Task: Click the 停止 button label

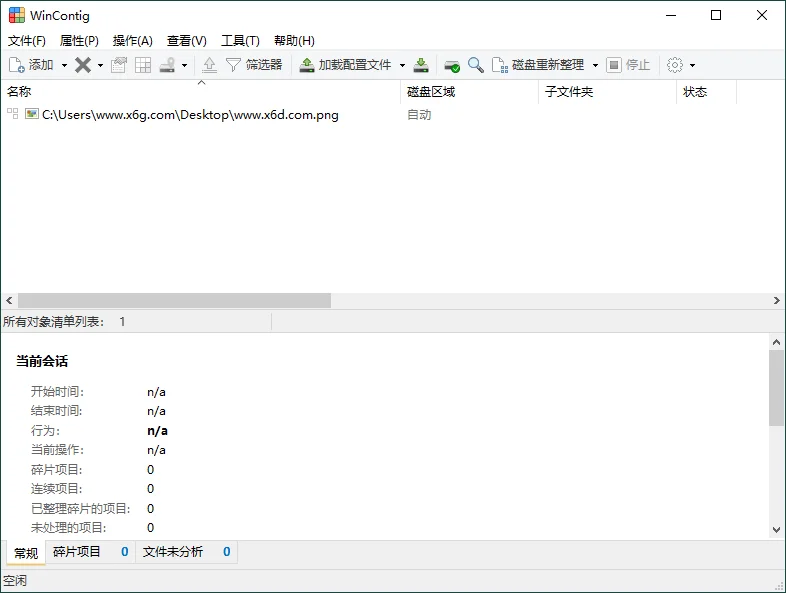Action: coord(638,65)
